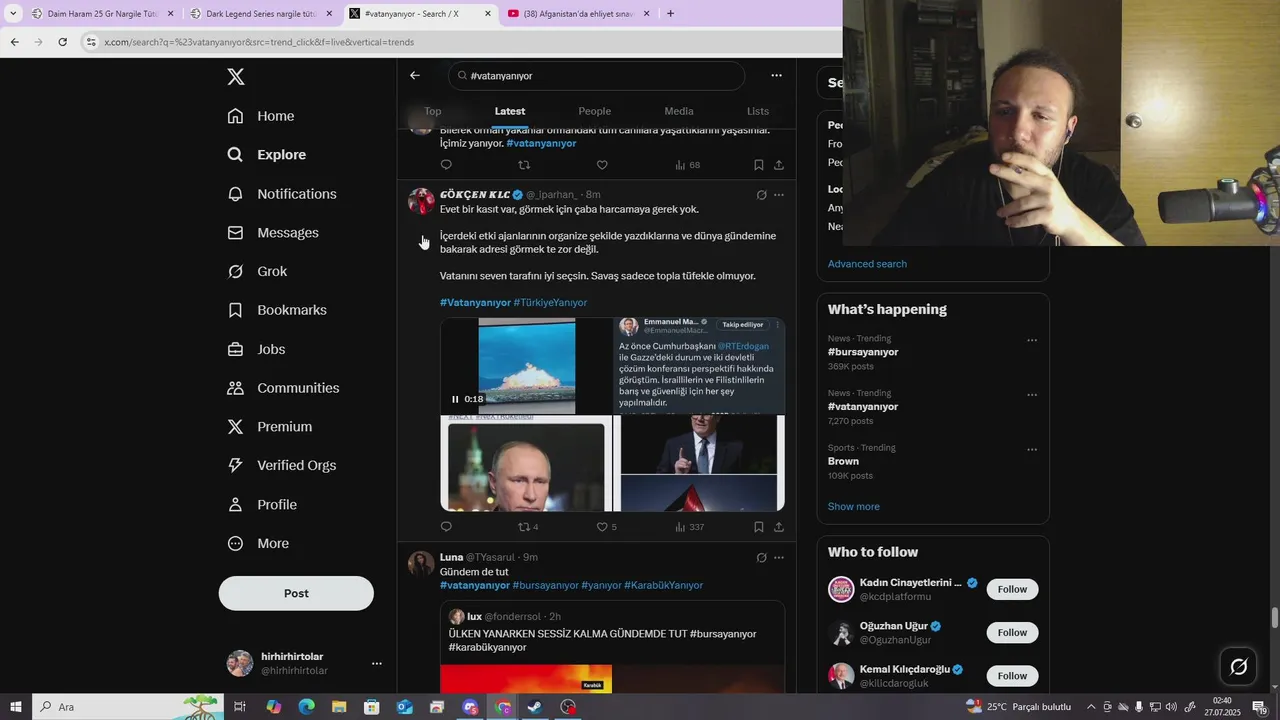Open more options on GÖKÇEN KLC post
Image resolution: width=1280 pixels, height=720 pixels.
coord(779,195)
